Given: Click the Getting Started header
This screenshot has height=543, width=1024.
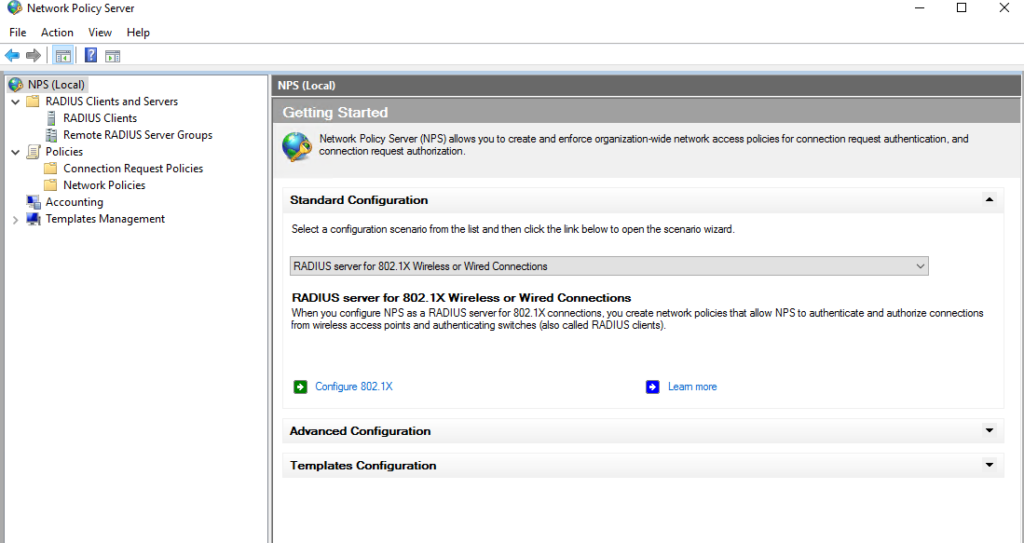Looking at the screenshot, I should (x=335, y=112).
